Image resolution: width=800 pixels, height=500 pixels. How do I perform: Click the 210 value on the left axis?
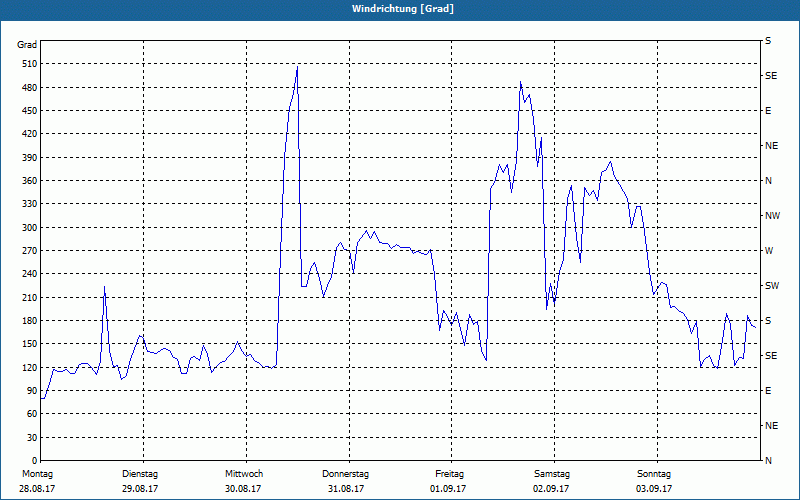click(x=30, y=297)
